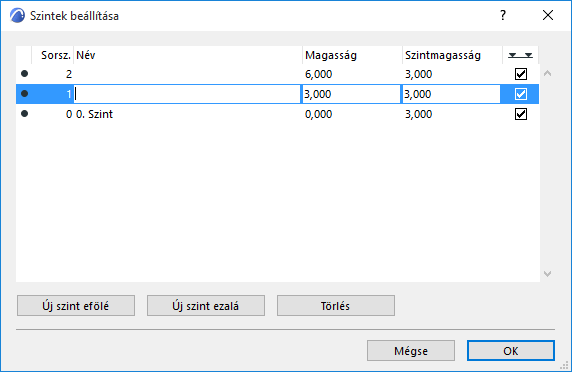Viewport: 572px width, 372px height.
Task: Edit Szintmagasság field of story 1
Action: tap(451, 94)
